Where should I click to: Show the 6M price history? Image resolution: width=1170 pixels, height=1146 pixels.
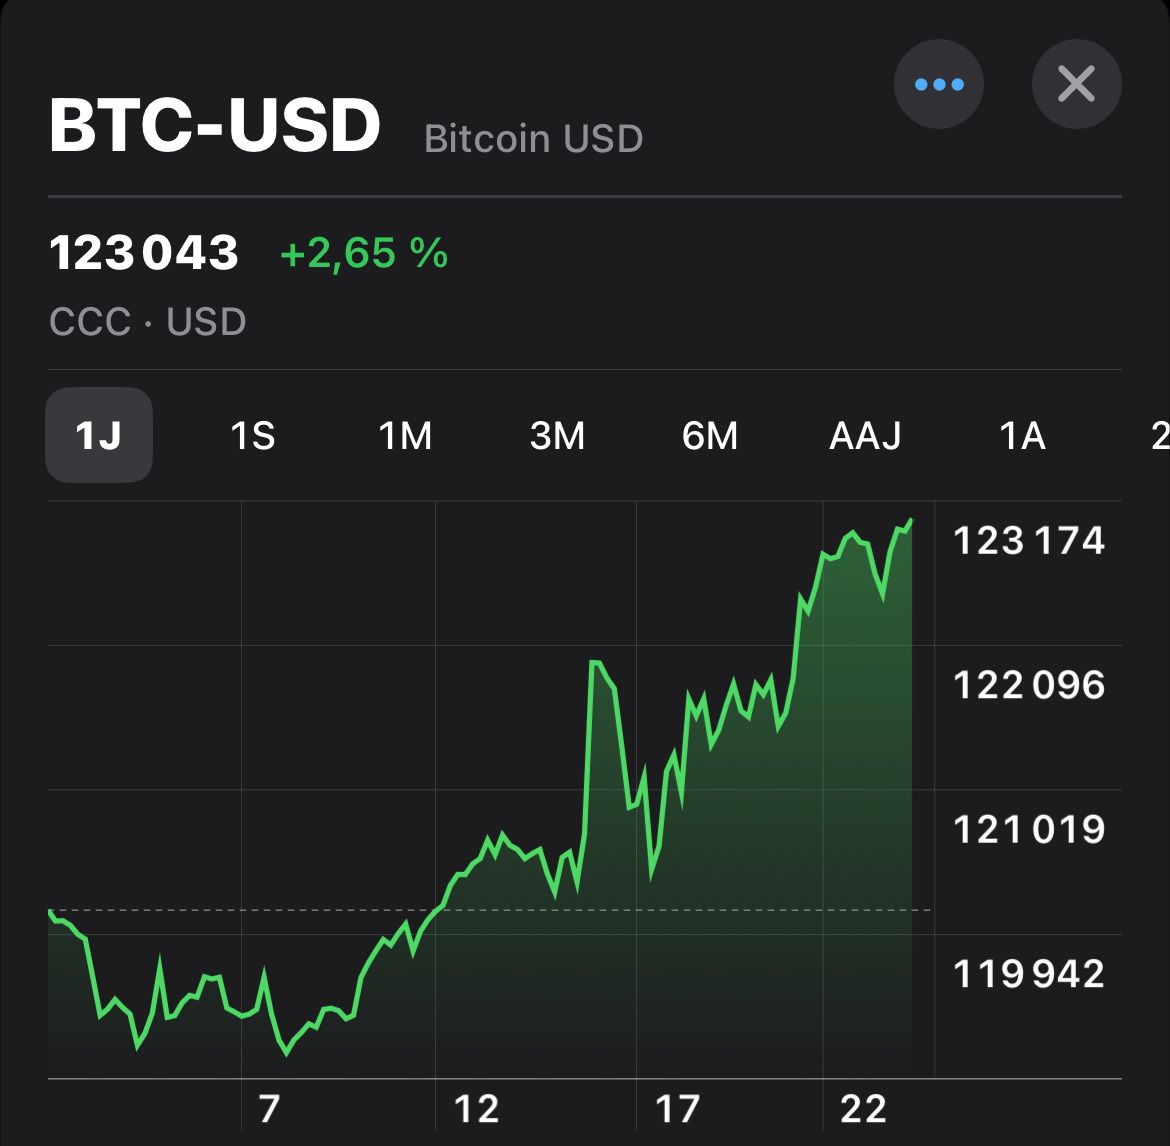click(x=710, y=435)
